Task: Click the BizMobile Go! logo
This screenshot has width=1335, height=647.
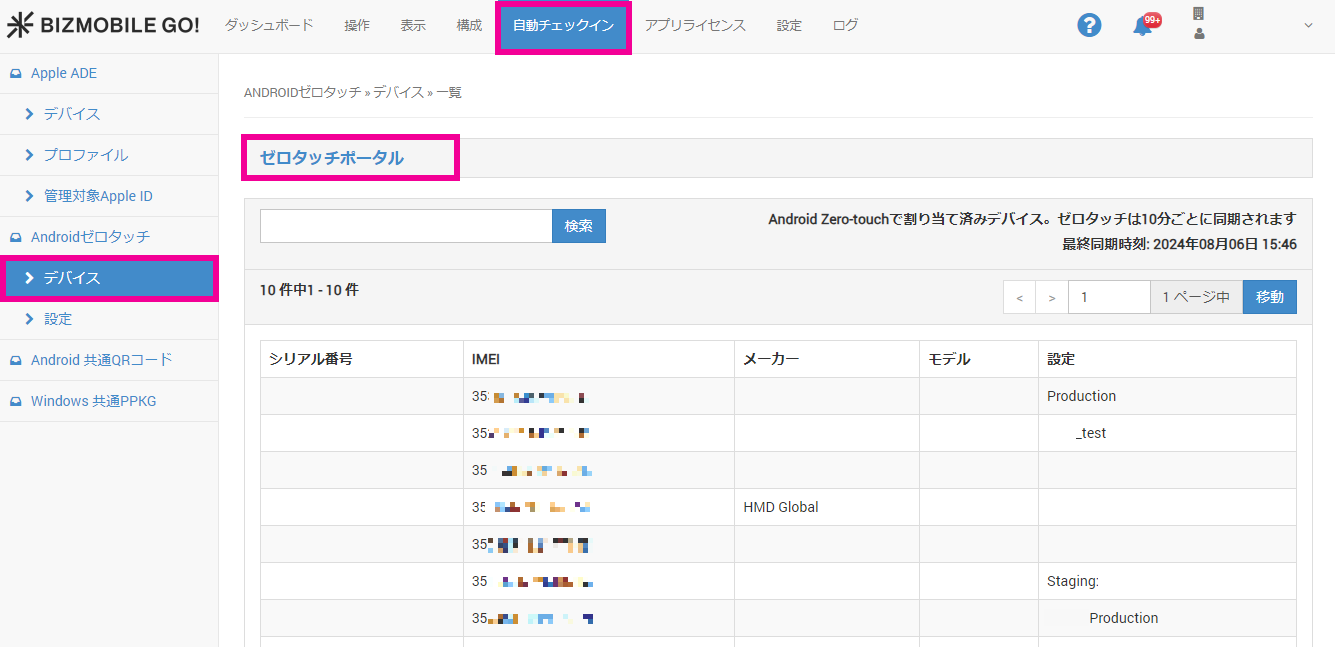Action: click(103, 26)
